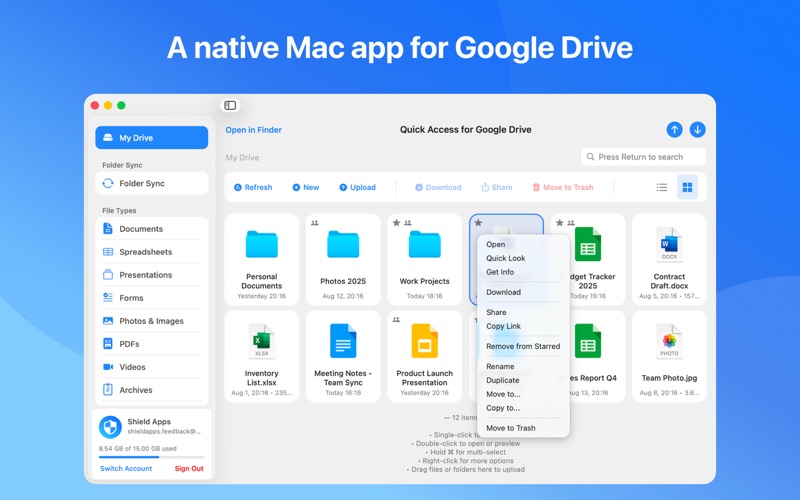Filter by Archives file type
Screen dimensions: 800x500
[x=152, y=390]
